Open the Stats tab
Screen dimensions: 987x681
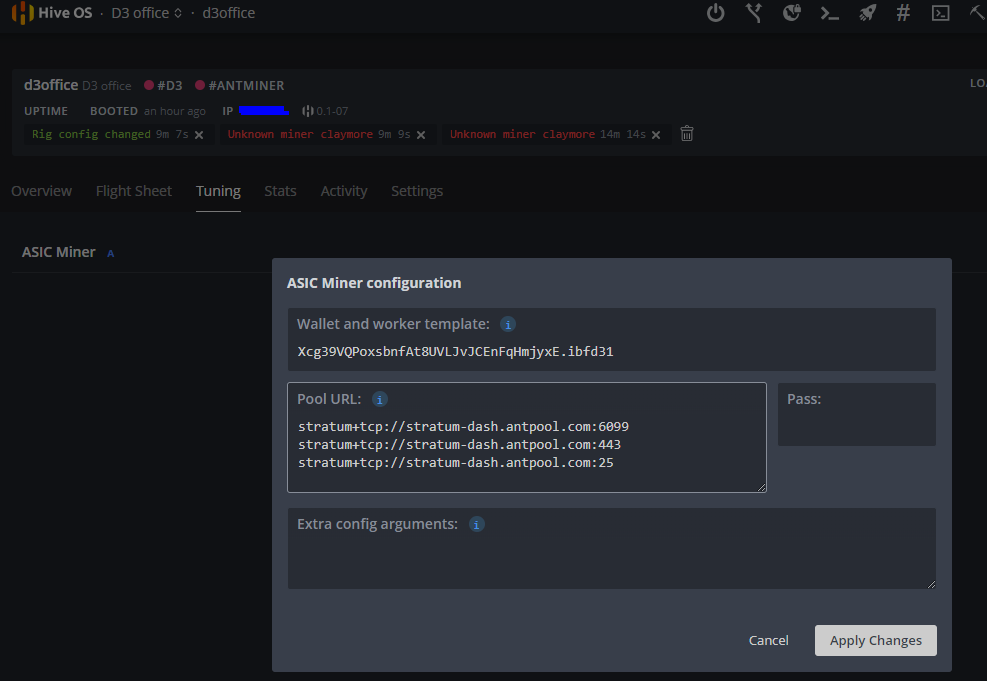click(x=280, y=191)
